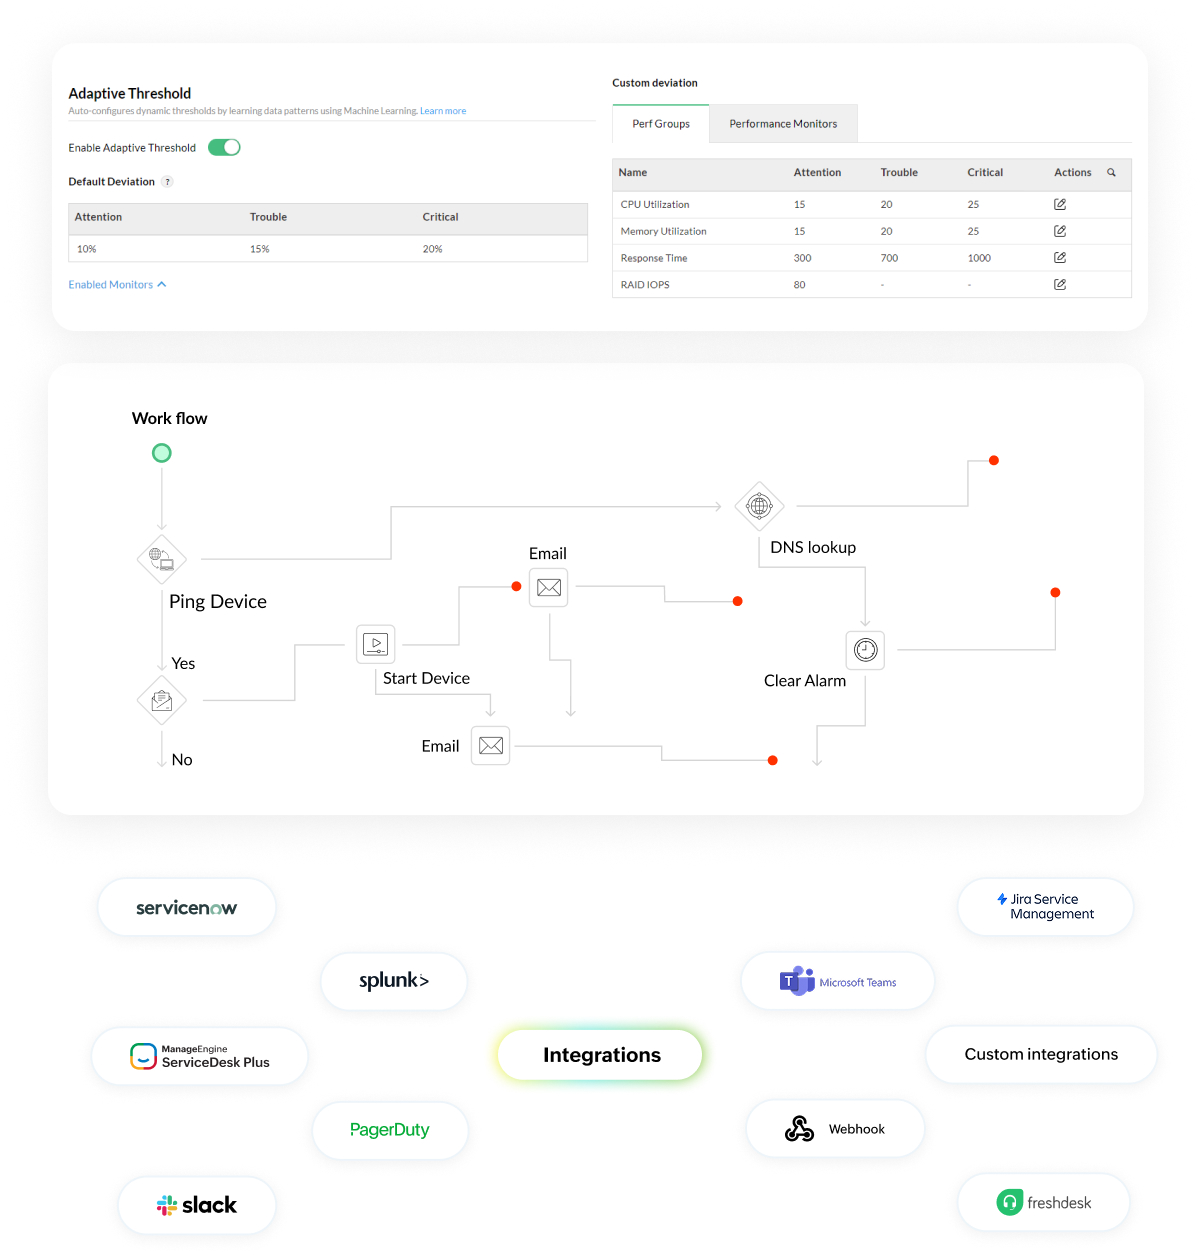Open the Freshdesk integration card
Viewport: 1200px width, 1255px height.
click(1044, 1203)
